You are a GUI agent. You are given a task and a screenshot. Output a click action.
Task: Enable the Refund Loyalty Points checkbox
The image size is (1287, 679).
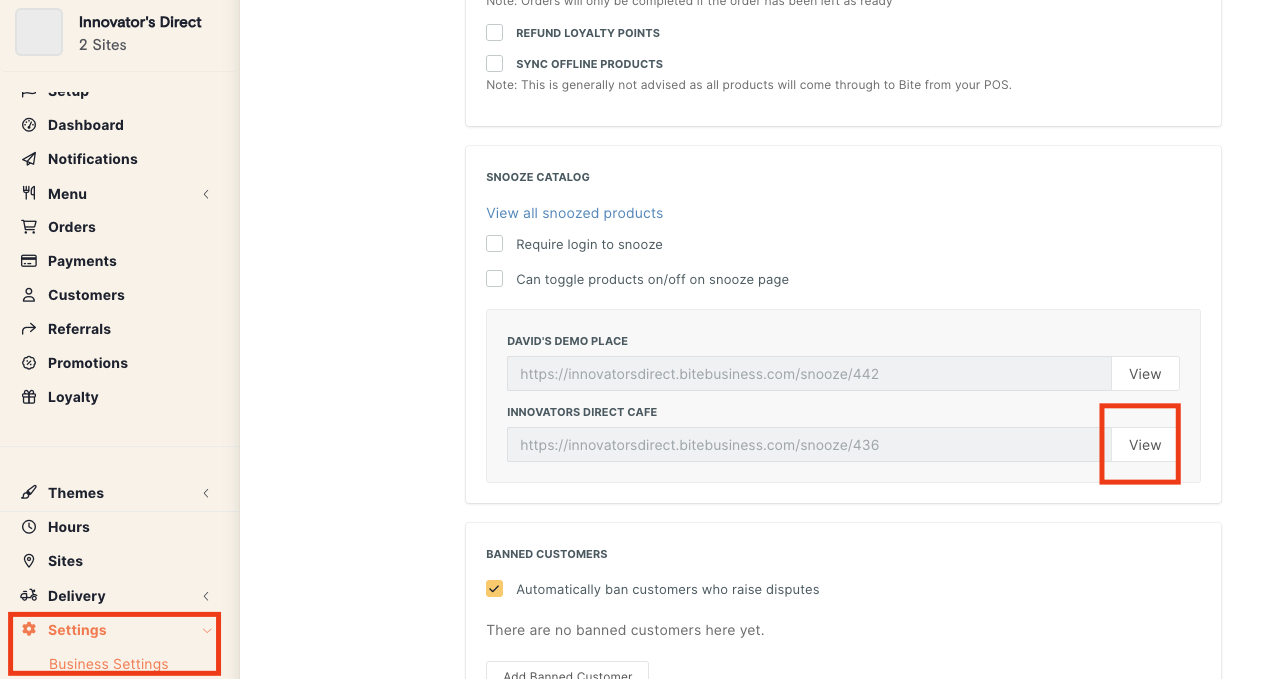click(x=495, y=33)
